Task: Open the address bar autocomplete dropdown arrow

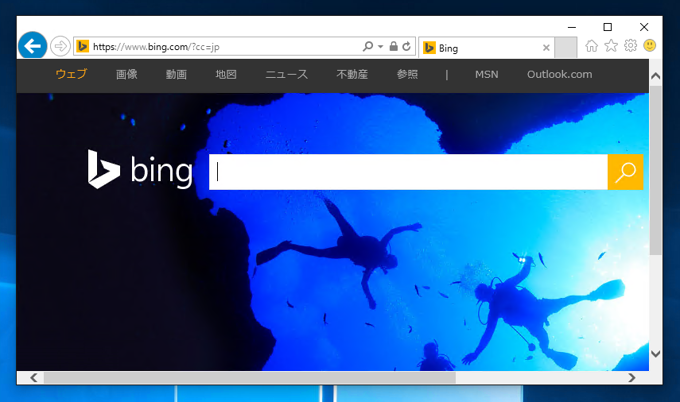Action: click(380, 46)
